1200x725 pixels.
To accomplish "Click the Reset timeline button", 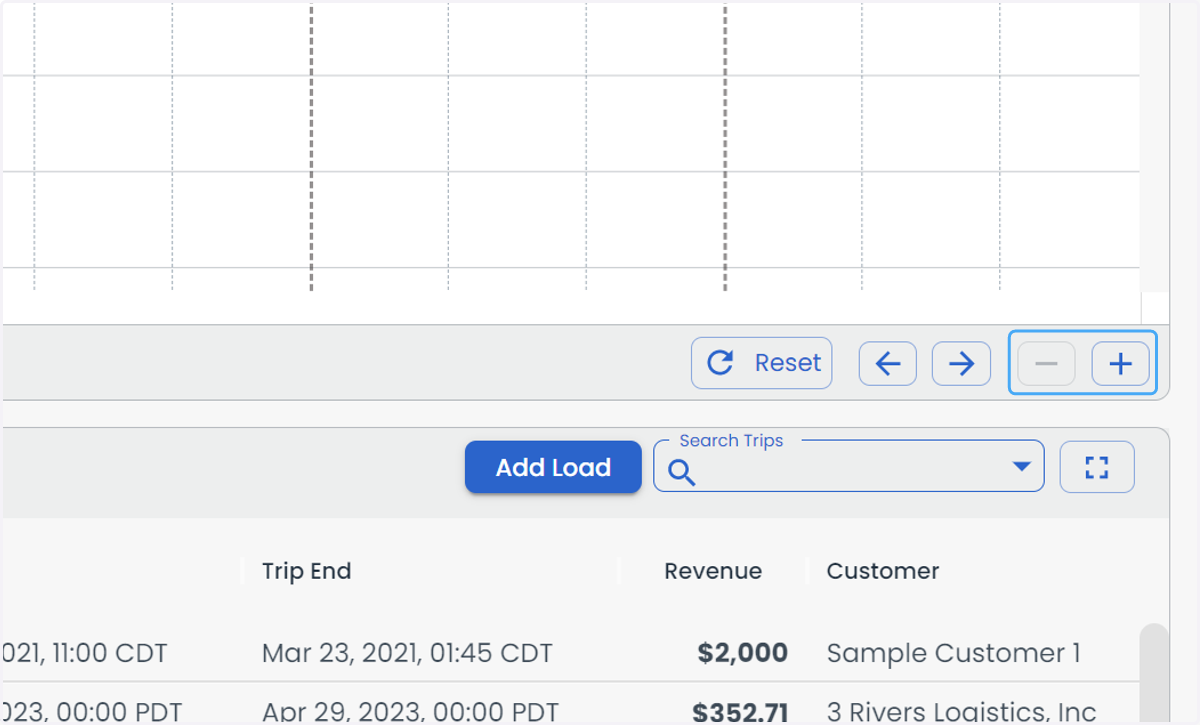I will [761, 363].
